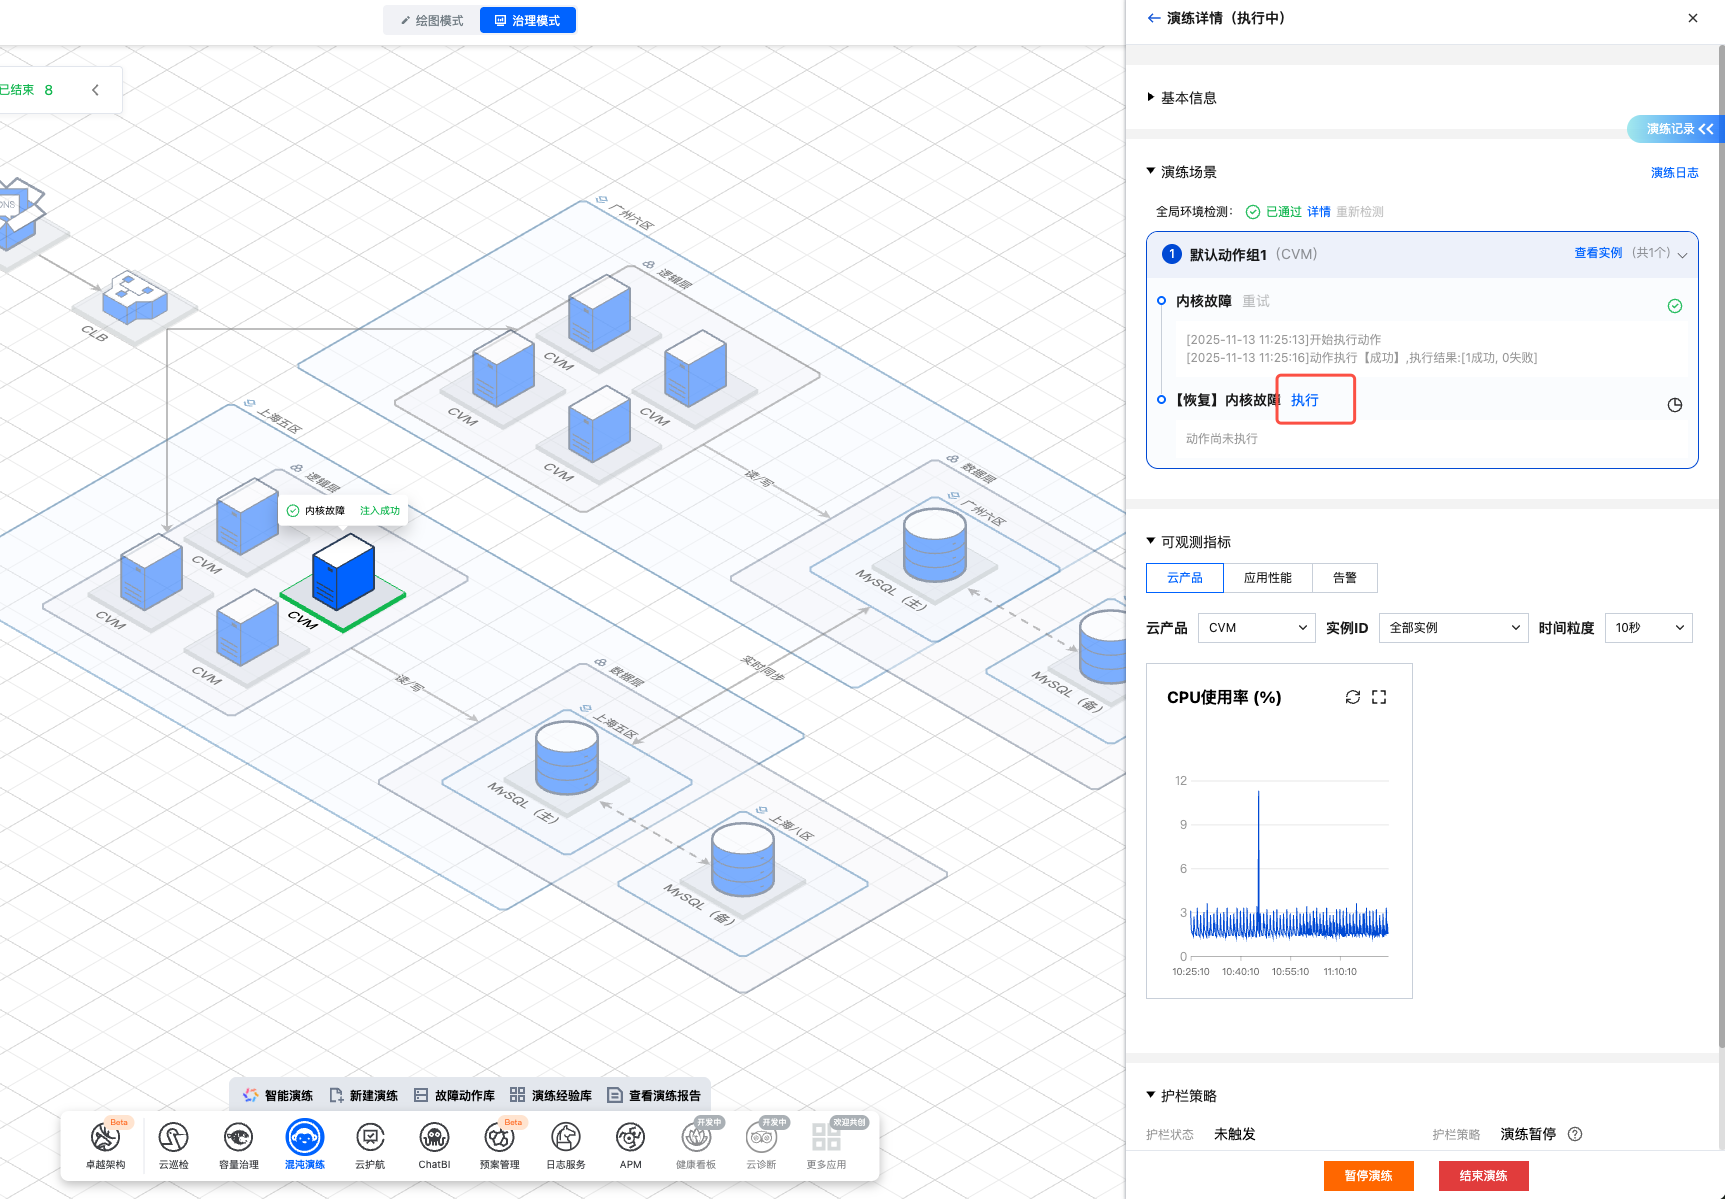Switch to 治理模式 mode

coord(528,20)
